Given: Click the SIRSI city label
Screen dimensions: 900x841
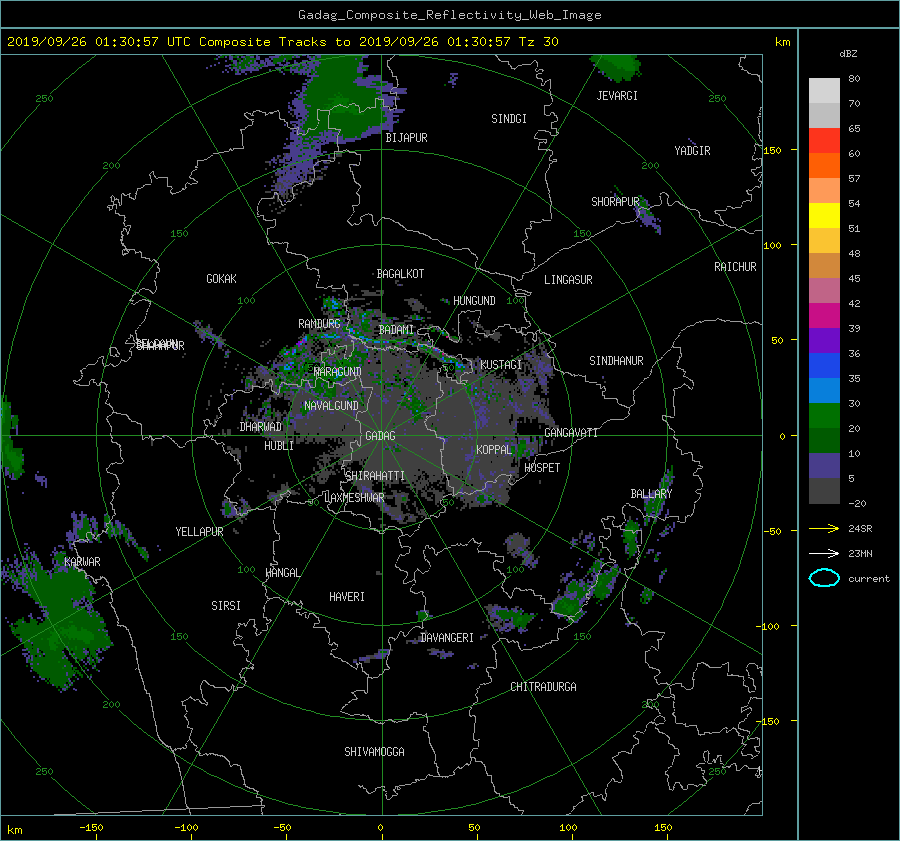Looking at the screenshot, I should click(226, 606).
